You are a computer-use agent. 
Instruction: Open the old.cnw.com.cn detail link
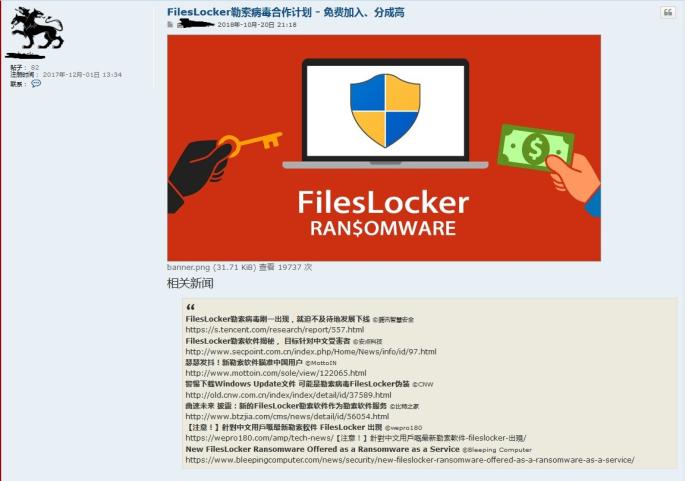pos(288,395)
